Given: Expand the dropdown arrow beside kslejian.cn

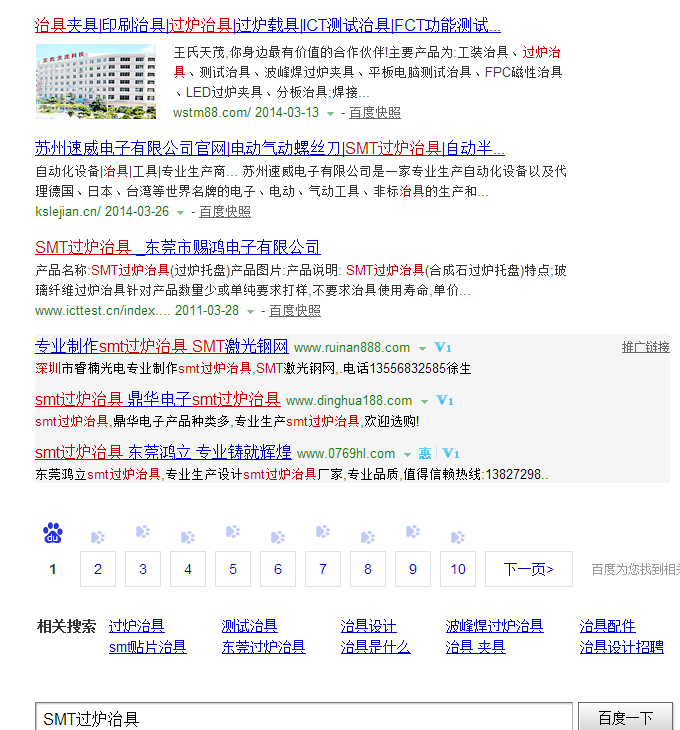Looking at the screenshot, I should pyautogui.click(x=180, y=213).
